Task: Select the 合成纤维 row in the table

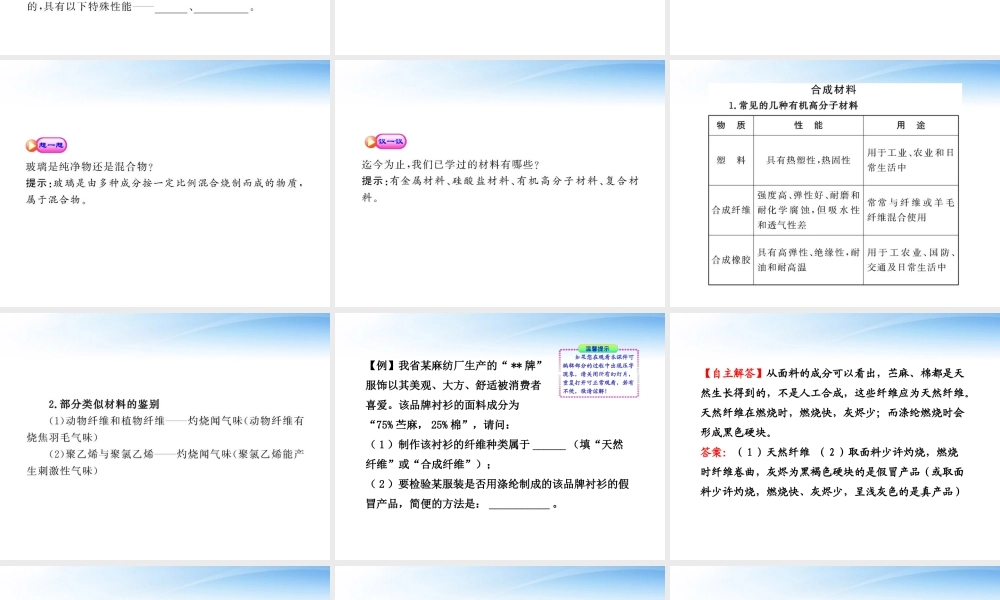Action: pyautogui.click(x=732, y=209)
